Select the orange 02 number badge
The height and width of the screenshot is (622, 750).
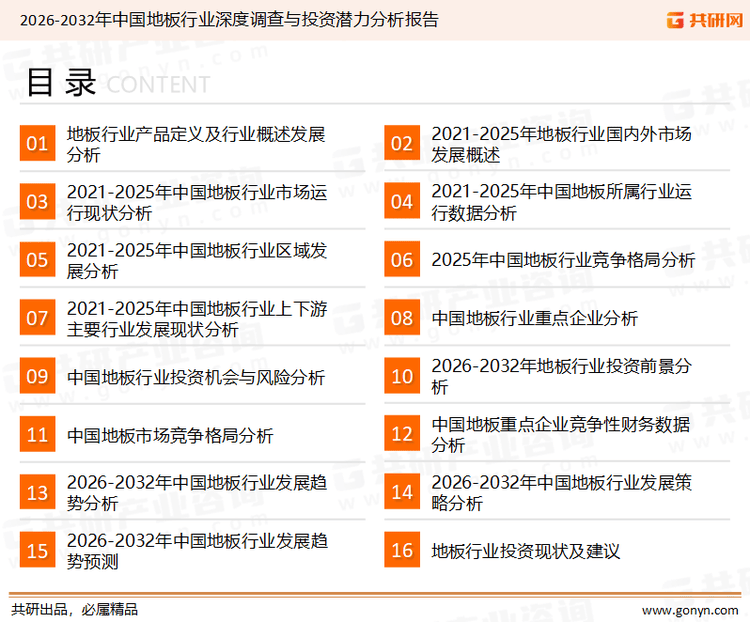tap(401, 144)
